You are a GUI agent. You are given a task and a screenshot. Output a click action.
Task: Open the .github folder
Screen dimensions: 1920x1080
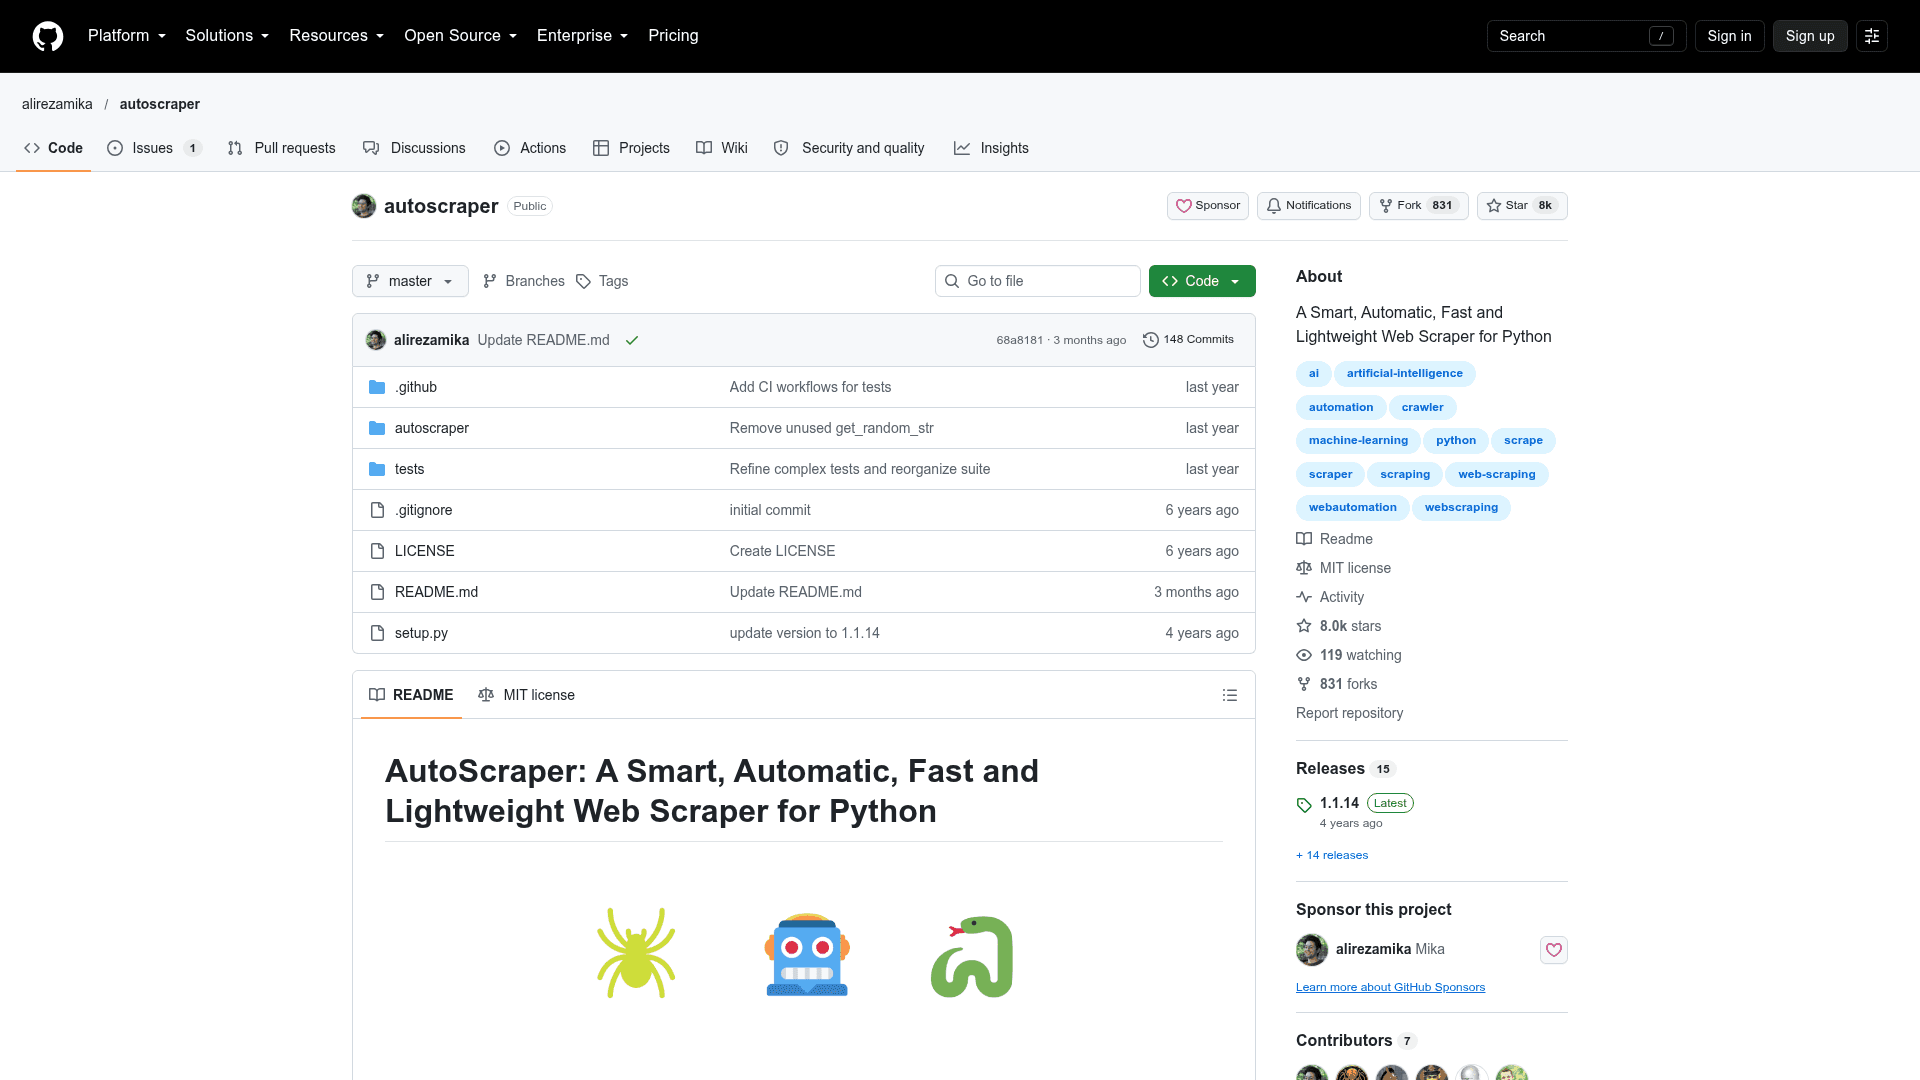(x=416, y=387)
